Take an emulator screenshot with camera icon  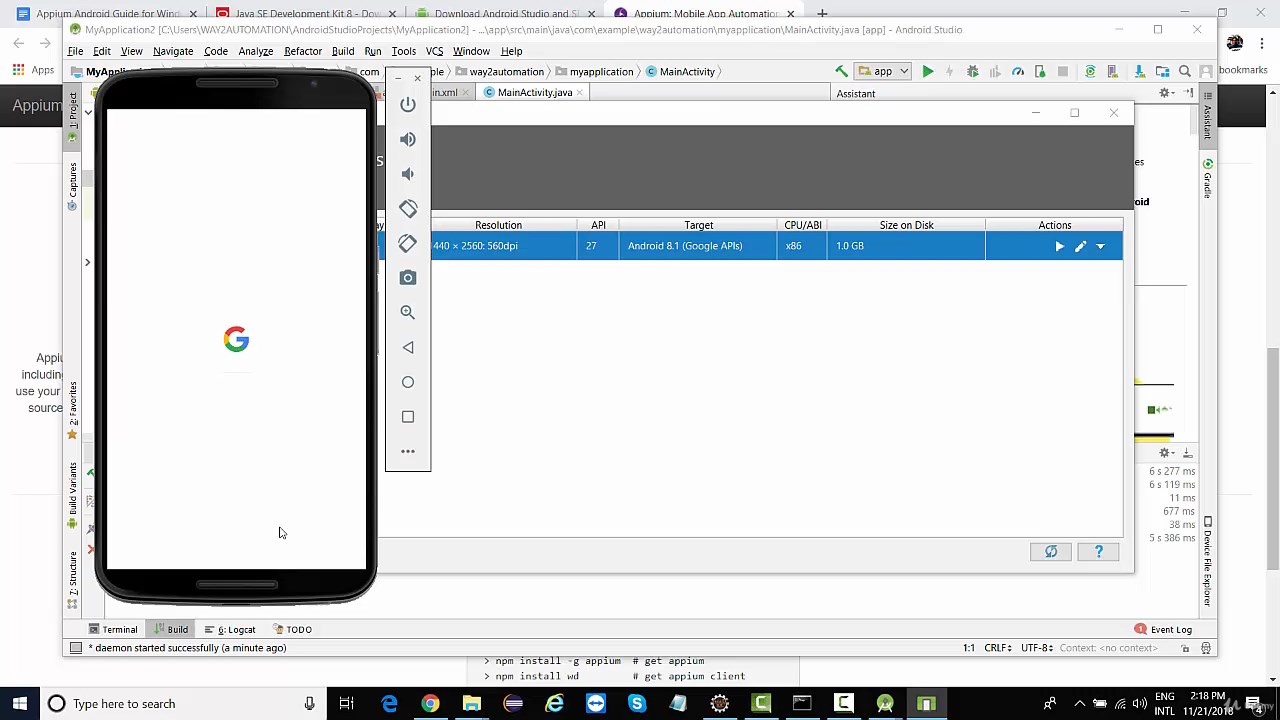click(408, 278)
